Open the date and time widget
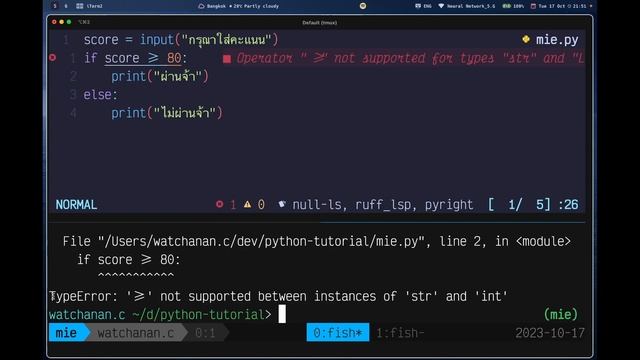Viewport: 640px width, 360px height. (558, 6)
